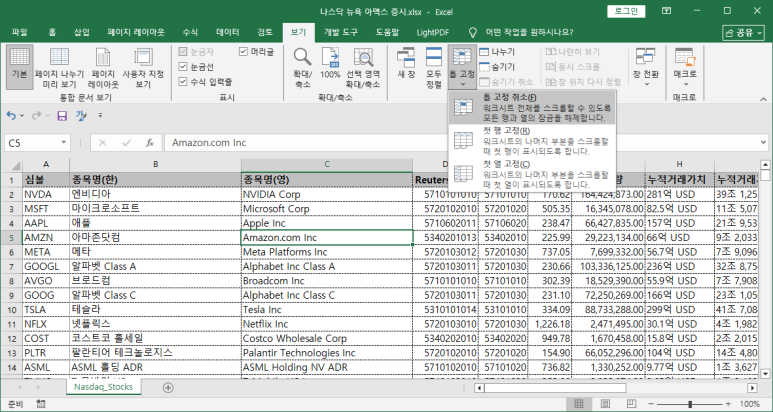
Task: Open the Insert (삽입) tab
Action: 82,33
